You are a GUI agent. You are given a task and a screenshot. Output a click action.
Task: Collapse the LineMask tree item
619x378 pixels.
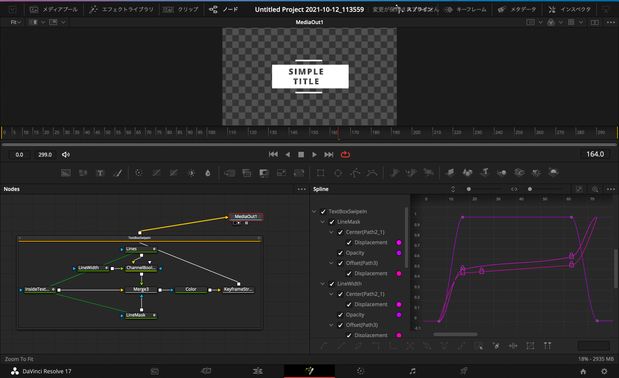pyautogui.click(x=323, y=222)
